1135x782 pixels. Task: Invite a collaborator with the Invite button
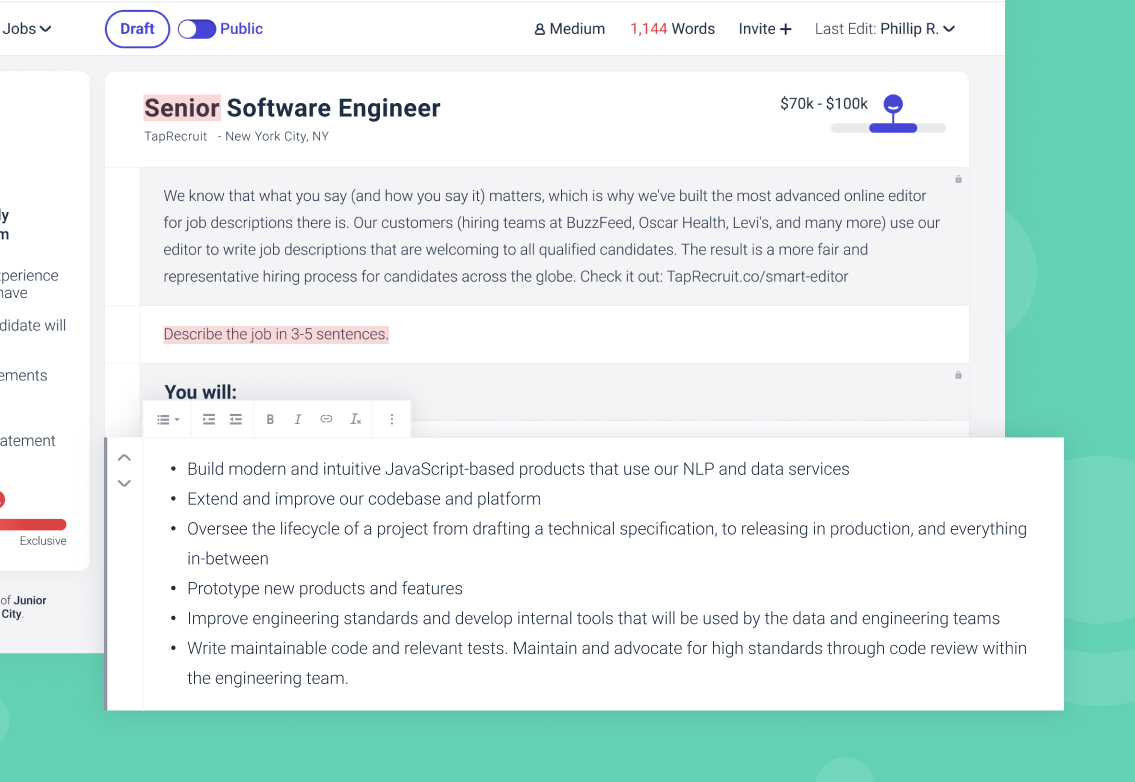[764, 29]
